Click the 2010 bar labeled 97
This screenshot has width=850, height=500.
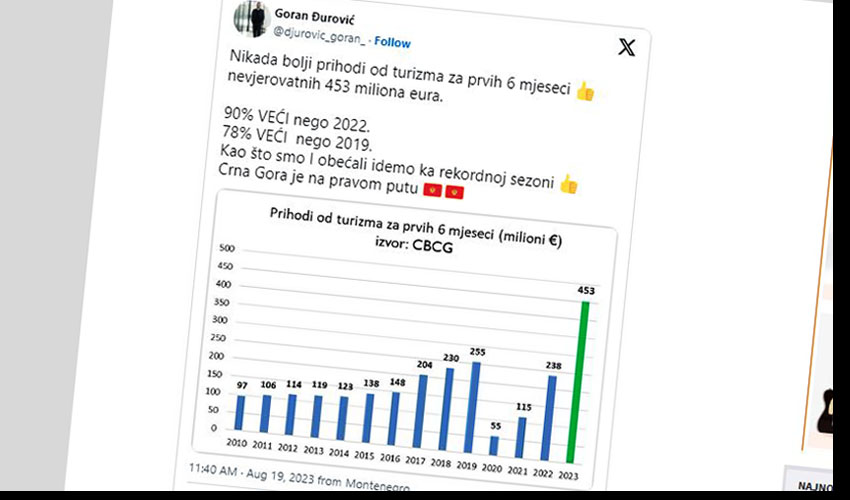coord(240,412)
